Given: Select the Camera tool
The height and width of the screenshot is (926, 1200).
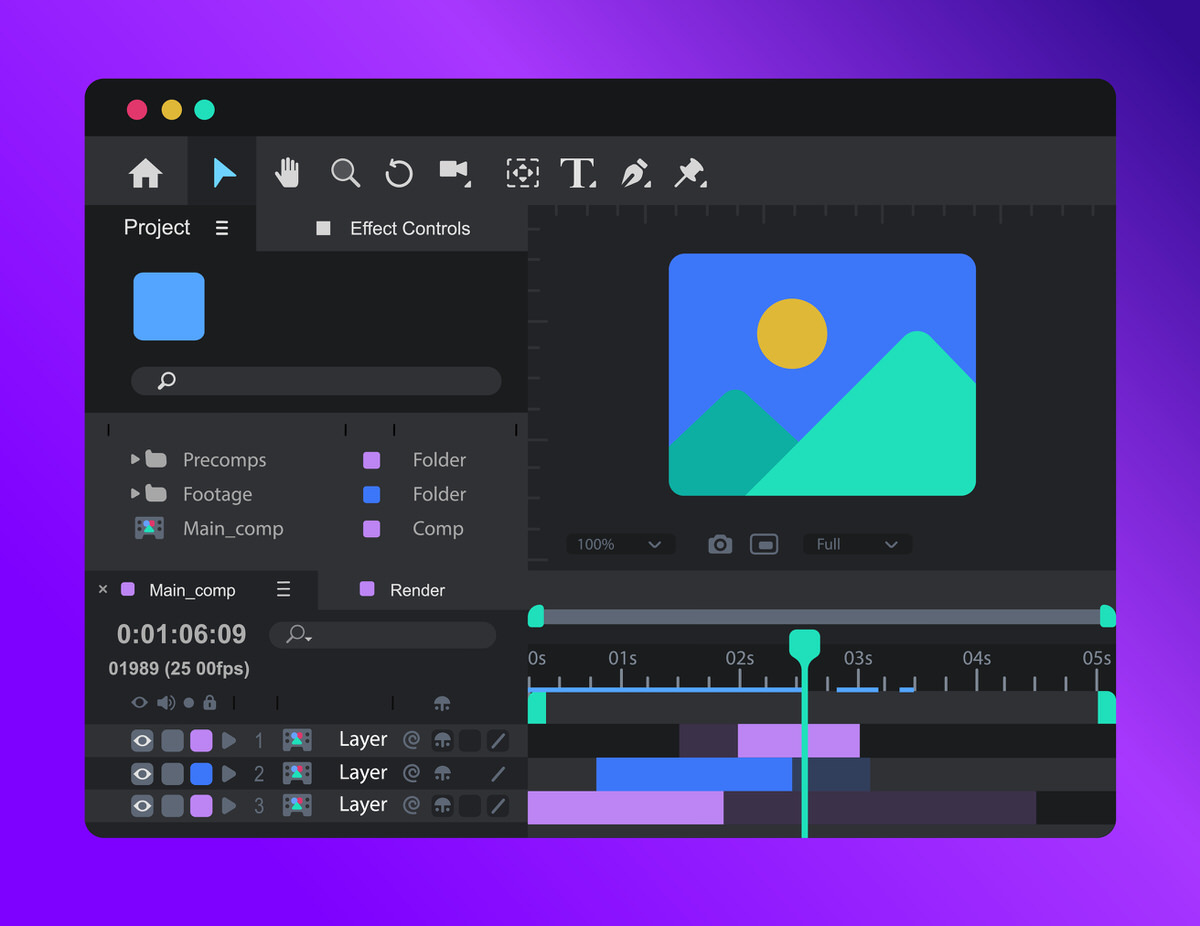Looking at the screenshot, I should [x=454, y=171].
